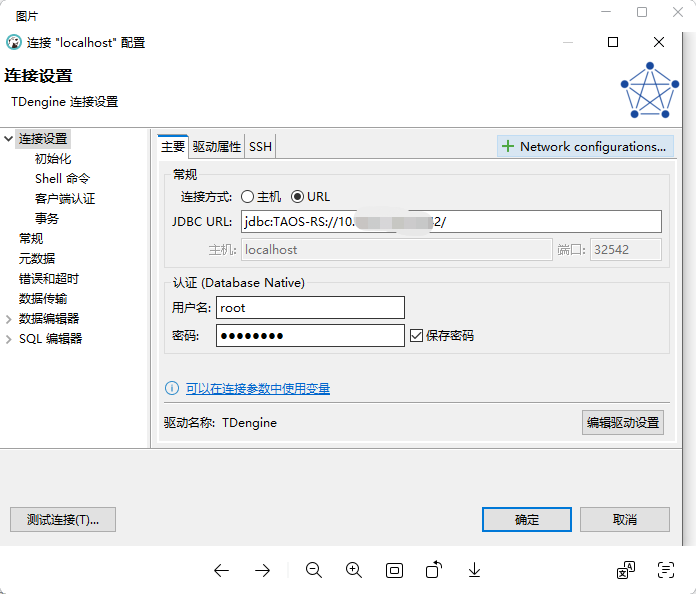Click into the JDBC URL field
The image size is (696, 594).
451,222
